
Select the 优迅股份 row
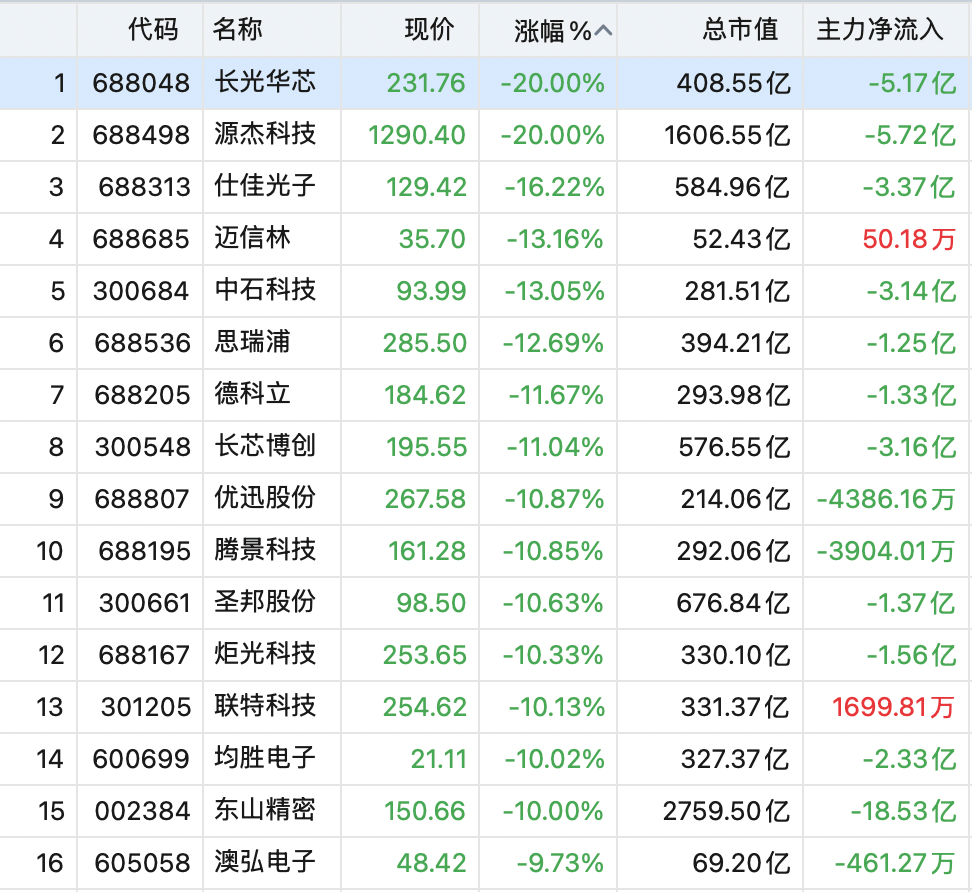(x=486, y=499)
